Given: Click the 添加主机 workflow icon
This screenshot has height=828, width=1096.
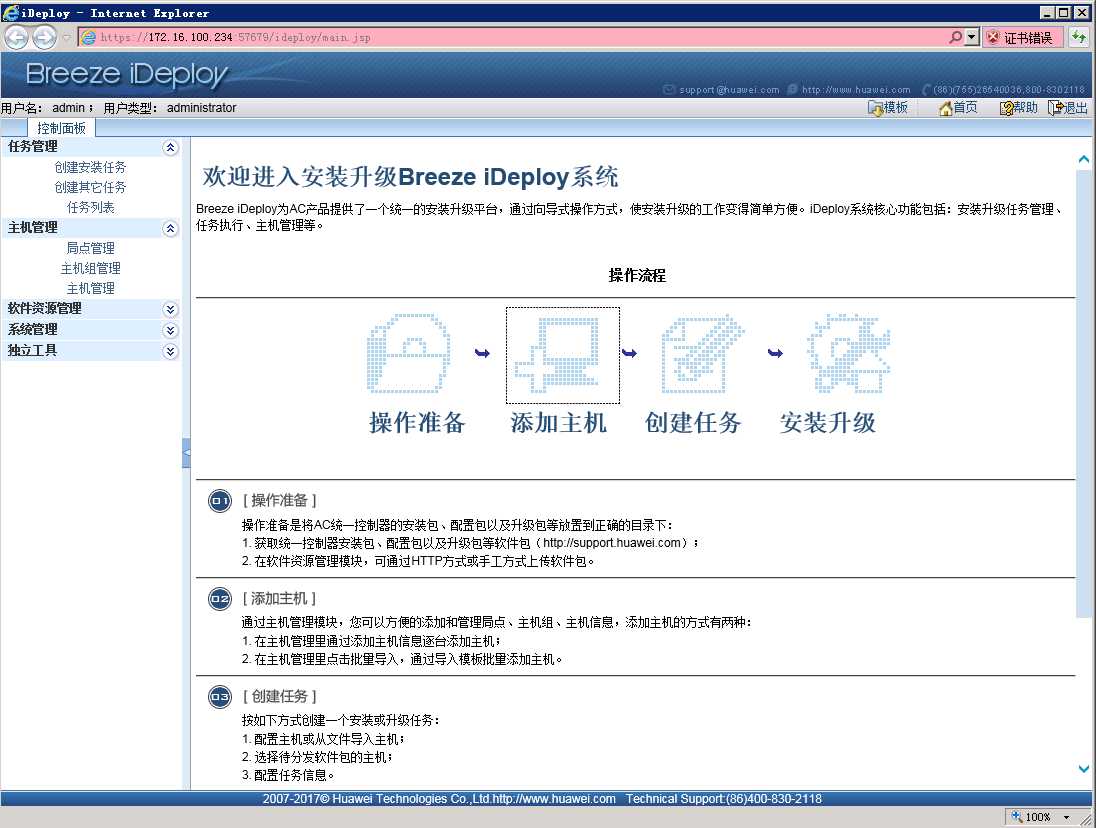Looking at the screenshot, I should point(563,355).
